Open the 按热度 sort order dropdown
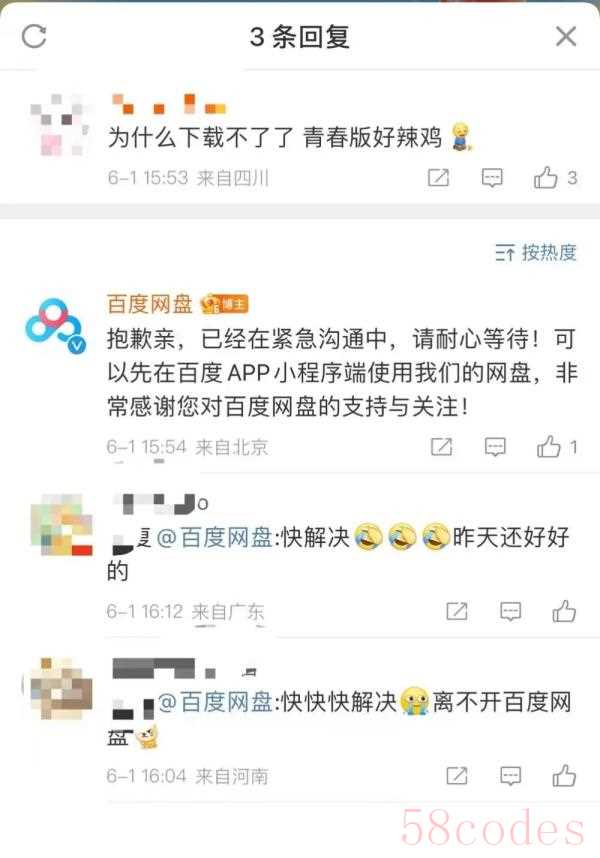This screenshot has width=600, height=858. (x=535, y=252)
